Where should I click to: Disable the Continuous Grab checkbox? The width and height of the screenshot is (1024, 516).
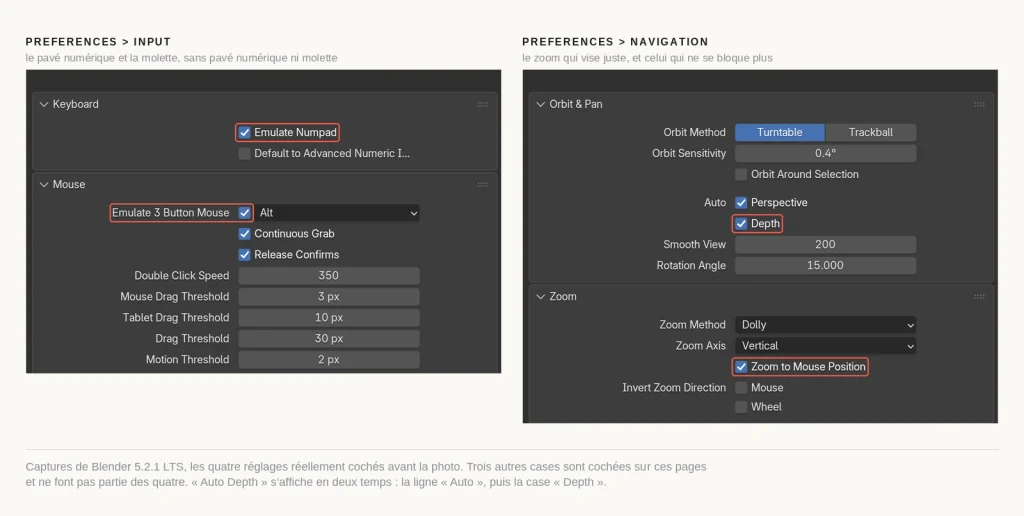[244, 233]
